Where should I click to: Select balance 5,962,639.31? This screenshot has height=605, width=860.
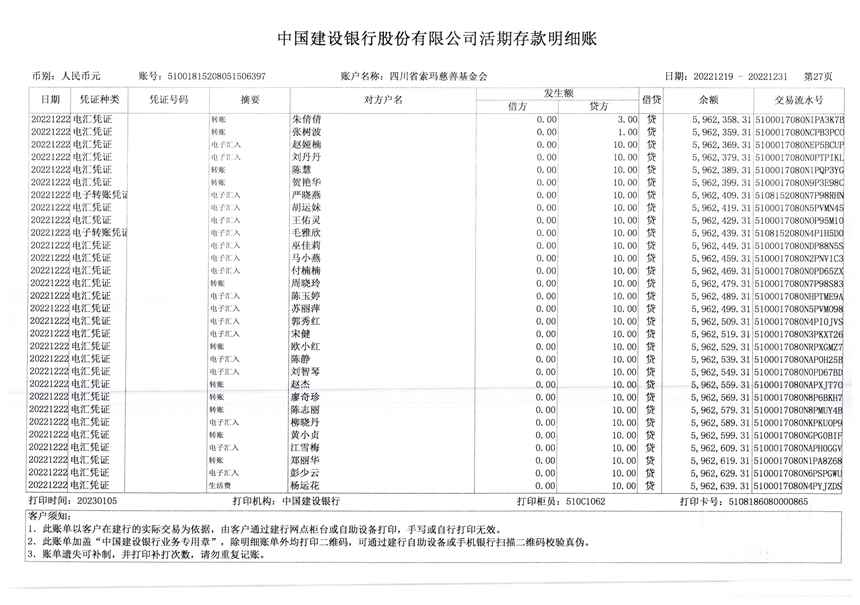pos(720,485)
